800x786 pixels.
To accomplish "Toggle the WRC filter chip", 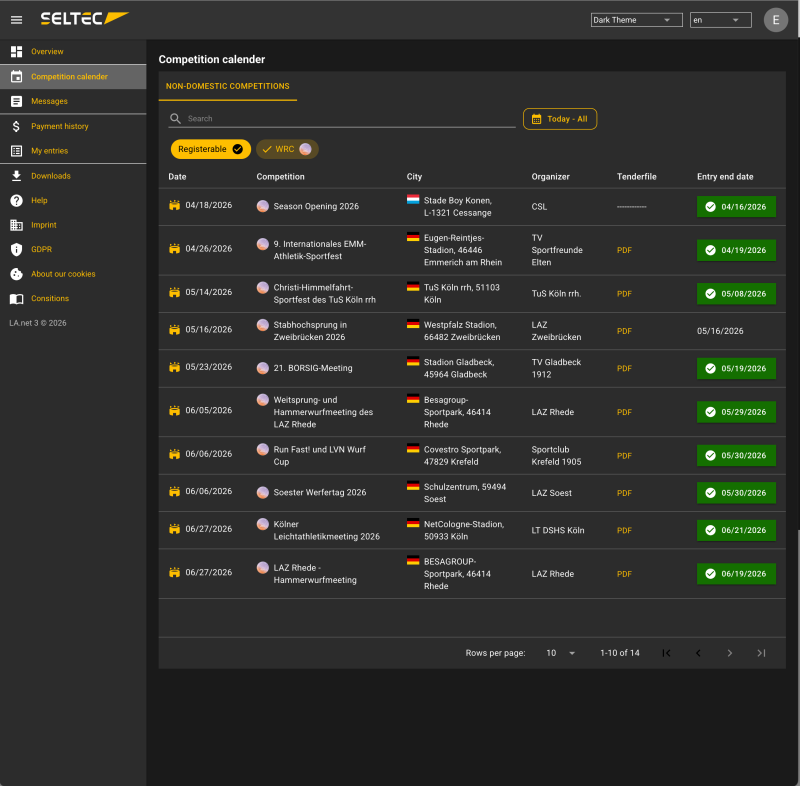I will 287,149.
